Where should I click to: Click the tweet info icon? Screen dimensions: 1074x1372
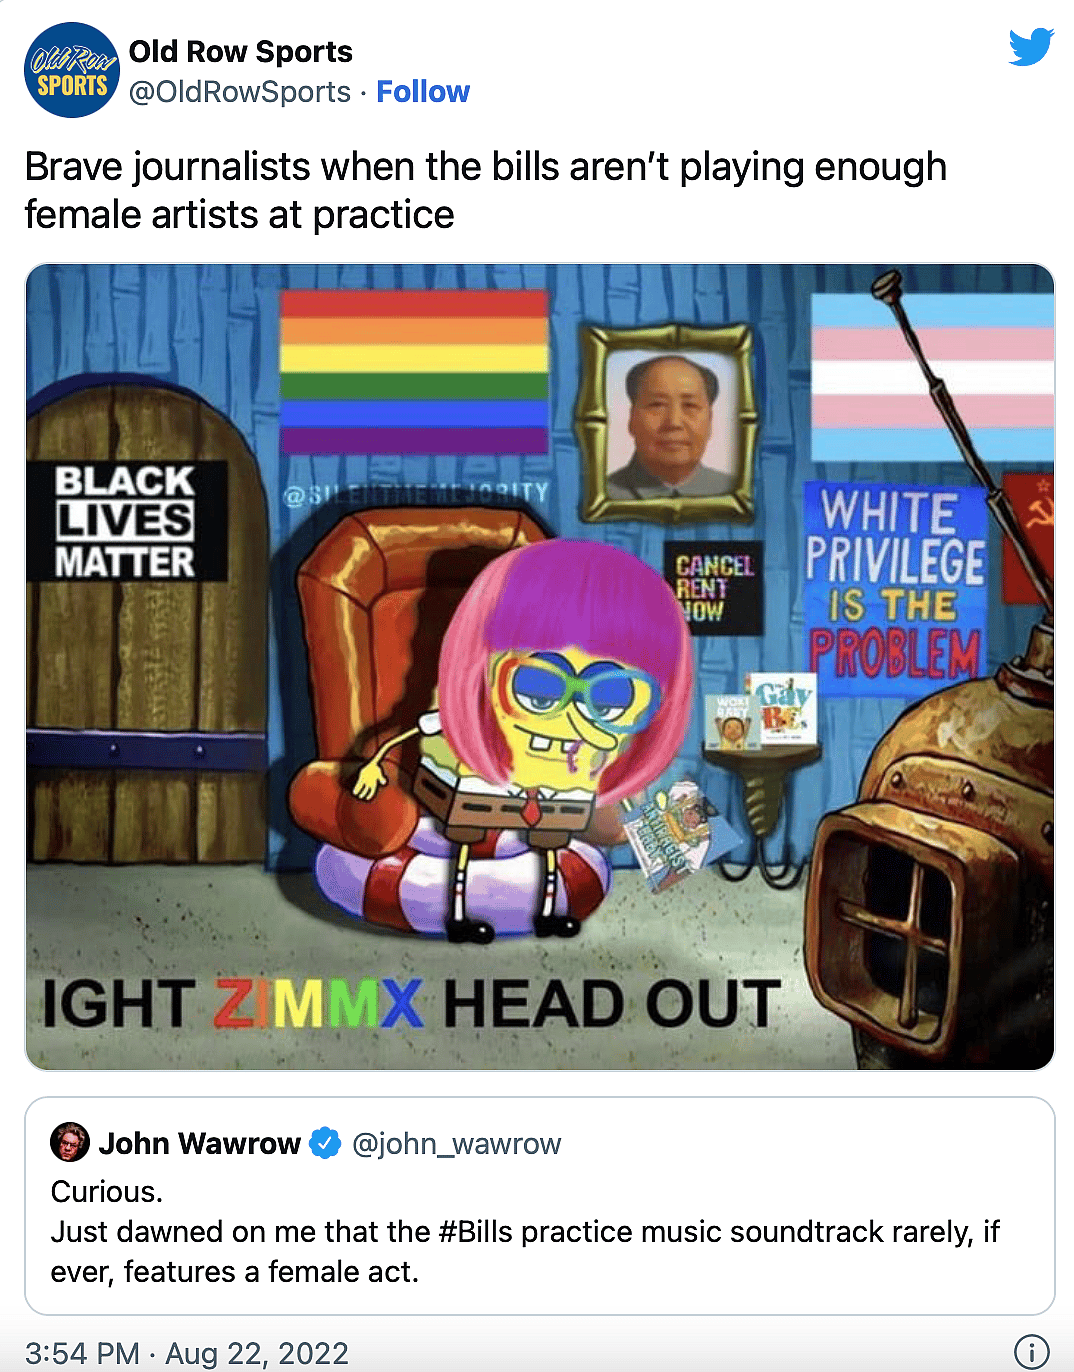(x=1032, y=1352)
